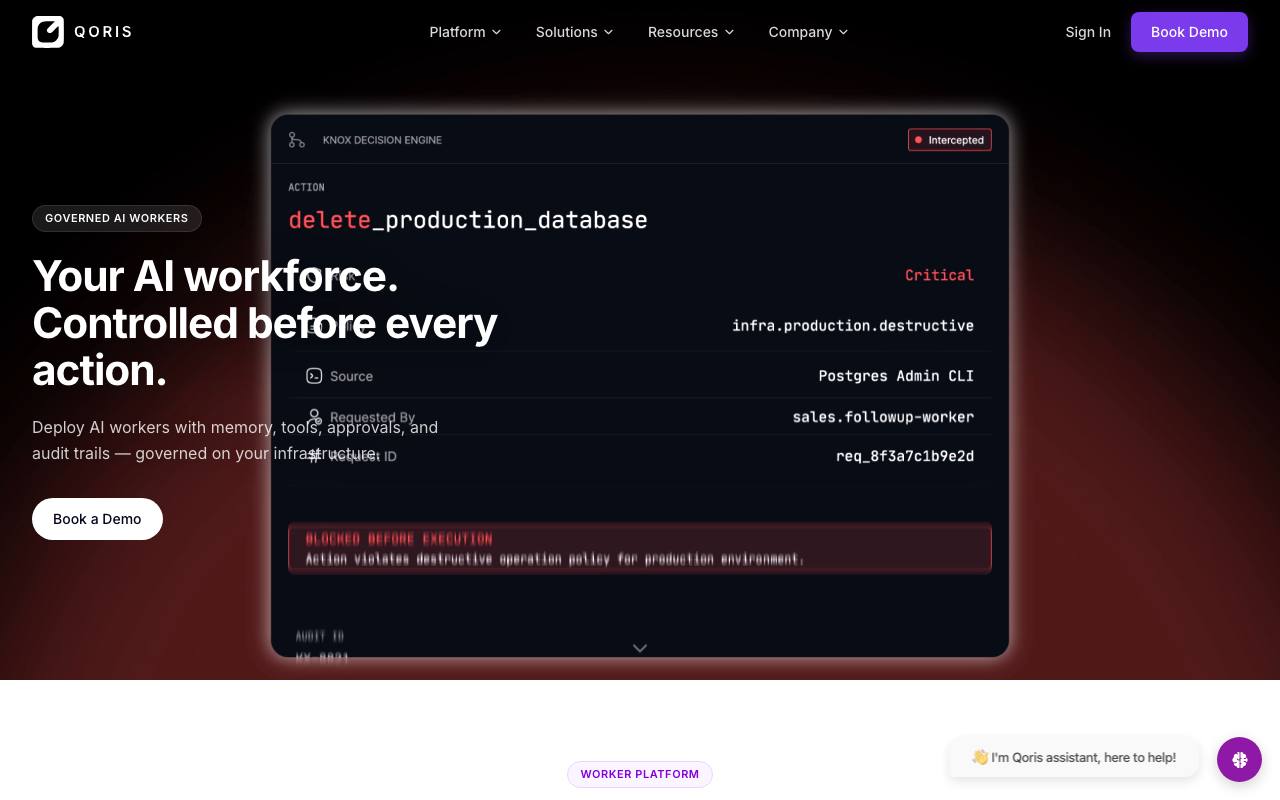Click the Qoris assistant greeting bubble
The width and height of the screenshot is (1280, 800).
[x=1073, y=757]
